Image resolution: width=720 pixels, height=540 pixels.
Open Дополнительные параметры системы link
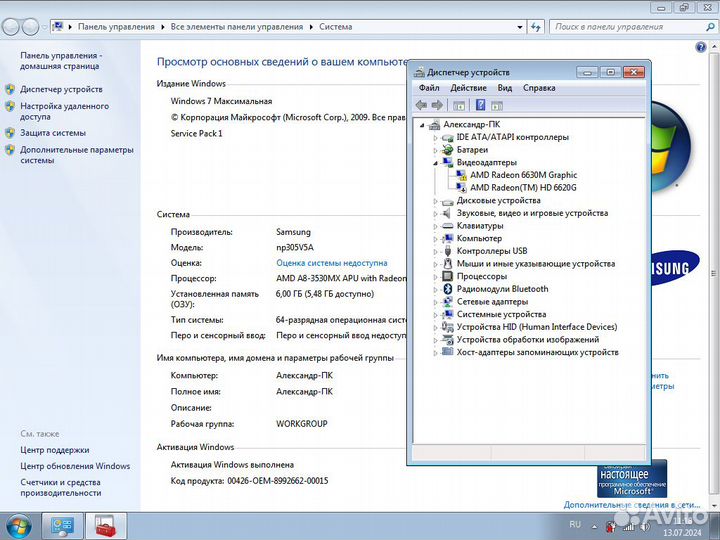[77, 155]
